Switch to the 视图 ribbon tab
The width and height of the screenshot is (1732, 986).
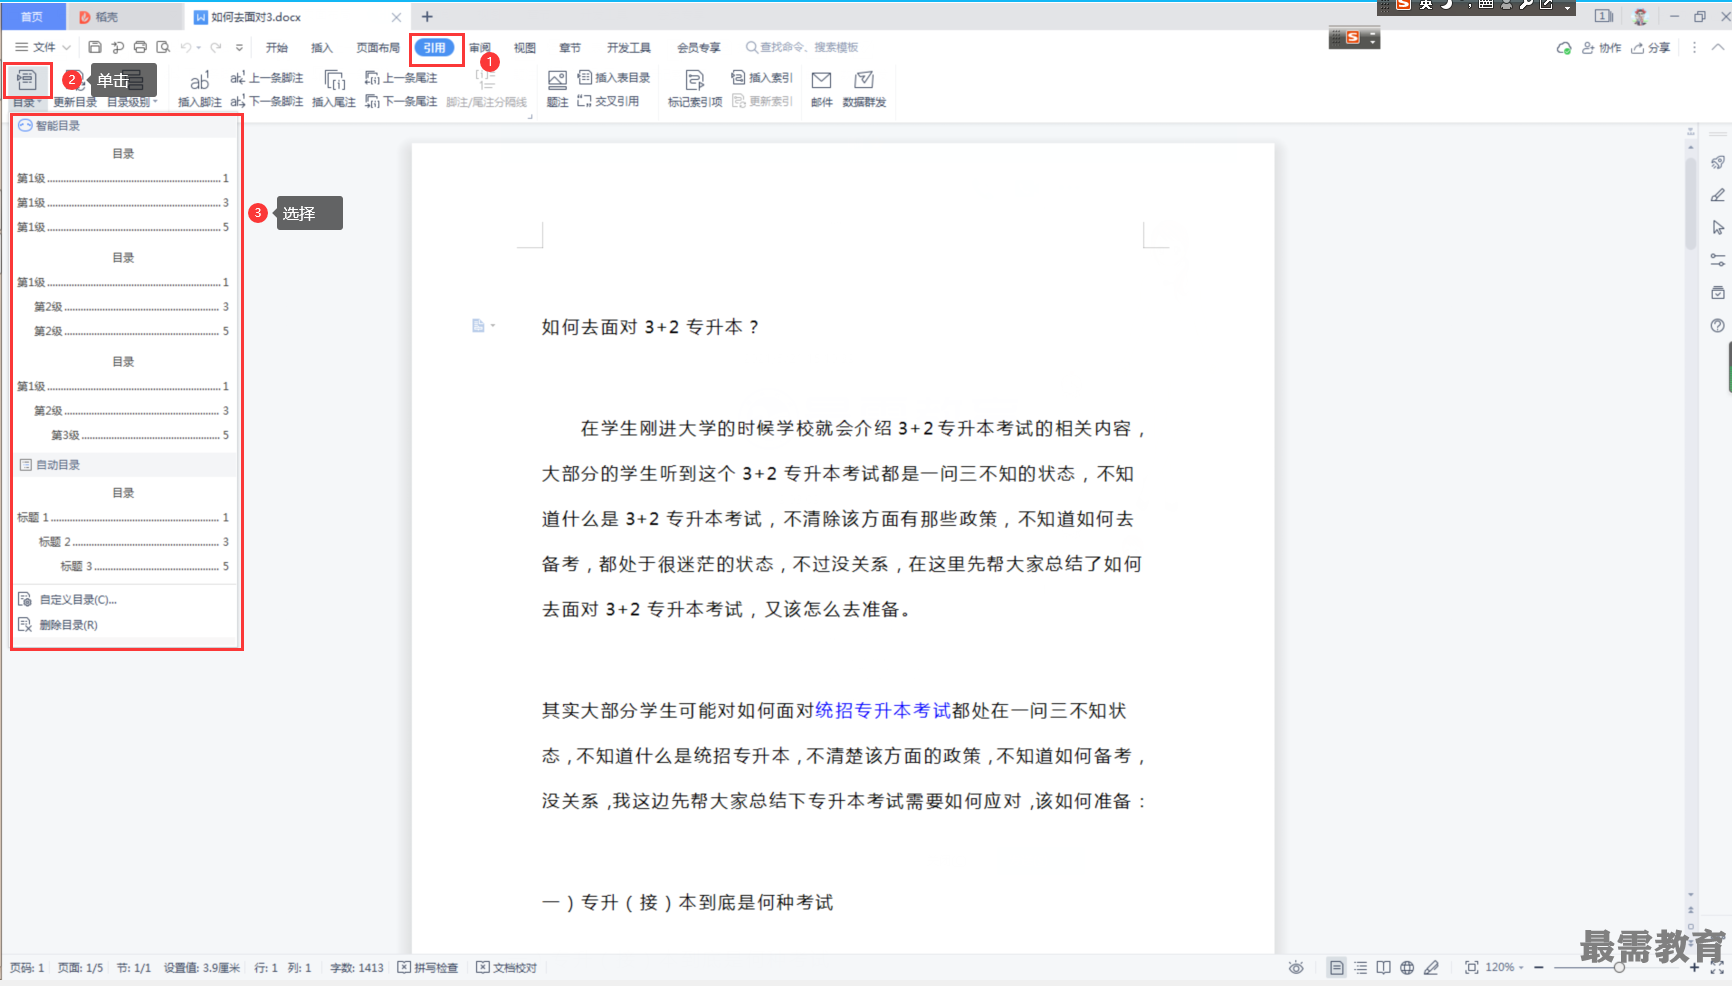[x=525, y=47]
